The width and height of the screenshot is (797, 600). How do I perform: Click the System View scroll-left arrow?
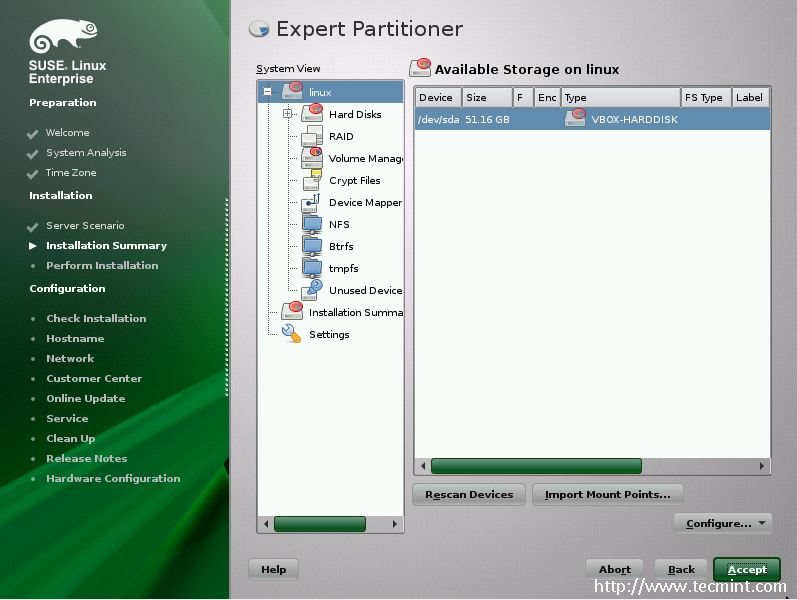[266, 524]
